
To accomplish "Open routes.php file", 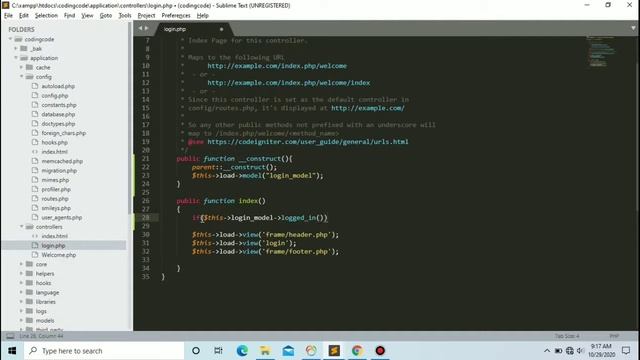I will (55, 199).
